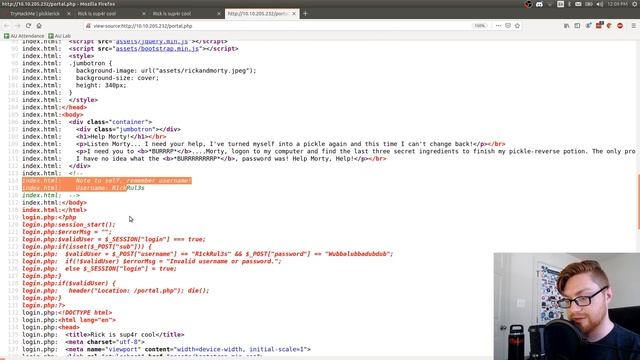Click the session_start(); line
Screen dimensions: 640x360
pyautogui.click(x=69, y=224)
